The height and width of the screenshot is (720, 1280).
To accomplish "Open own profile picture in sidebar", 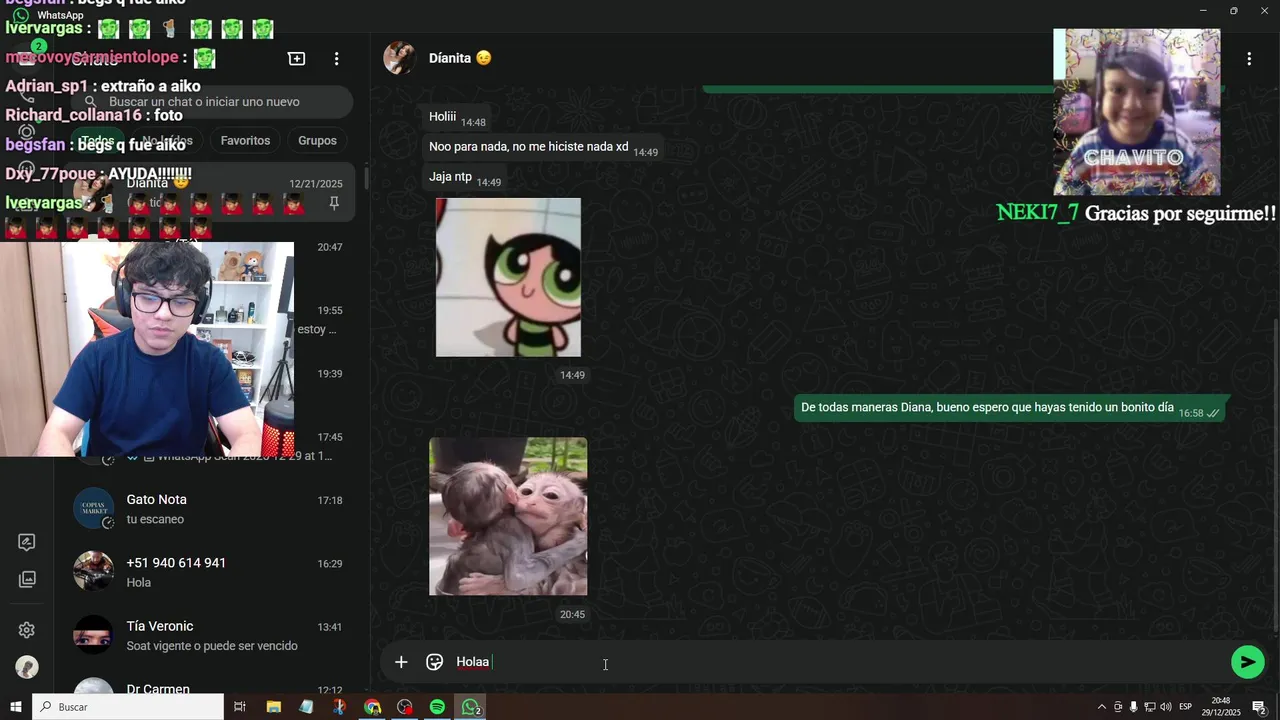I will (x=27, y=667).
